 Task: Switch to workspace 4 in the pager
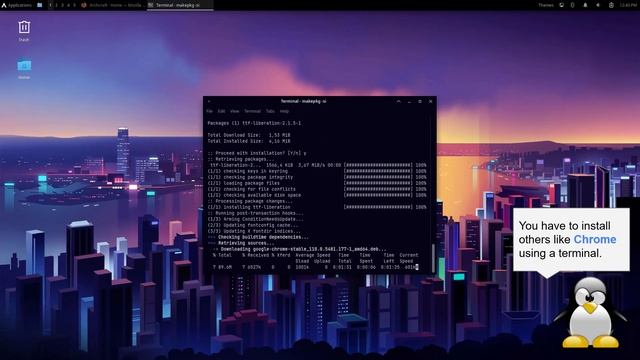[x=69, y=5]
